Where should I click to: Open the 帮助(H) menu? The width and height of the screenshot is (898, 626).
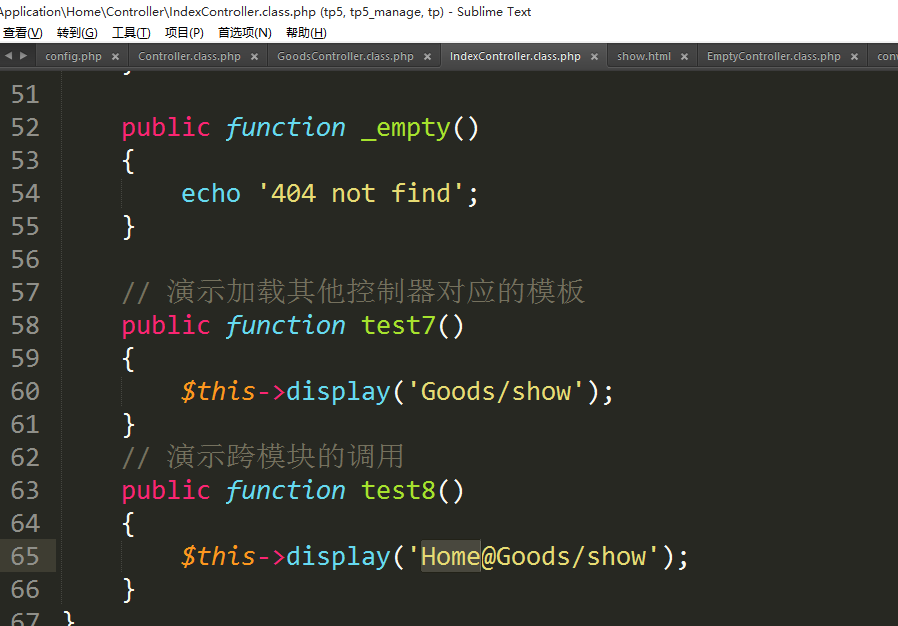[306, 33]
